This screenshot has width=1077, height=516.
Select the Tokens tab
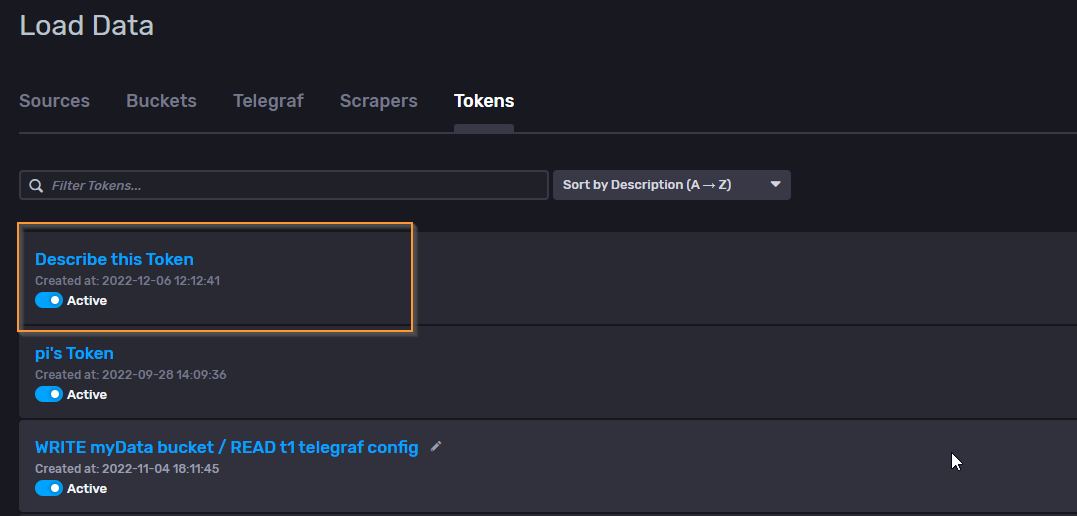point(484,101)
